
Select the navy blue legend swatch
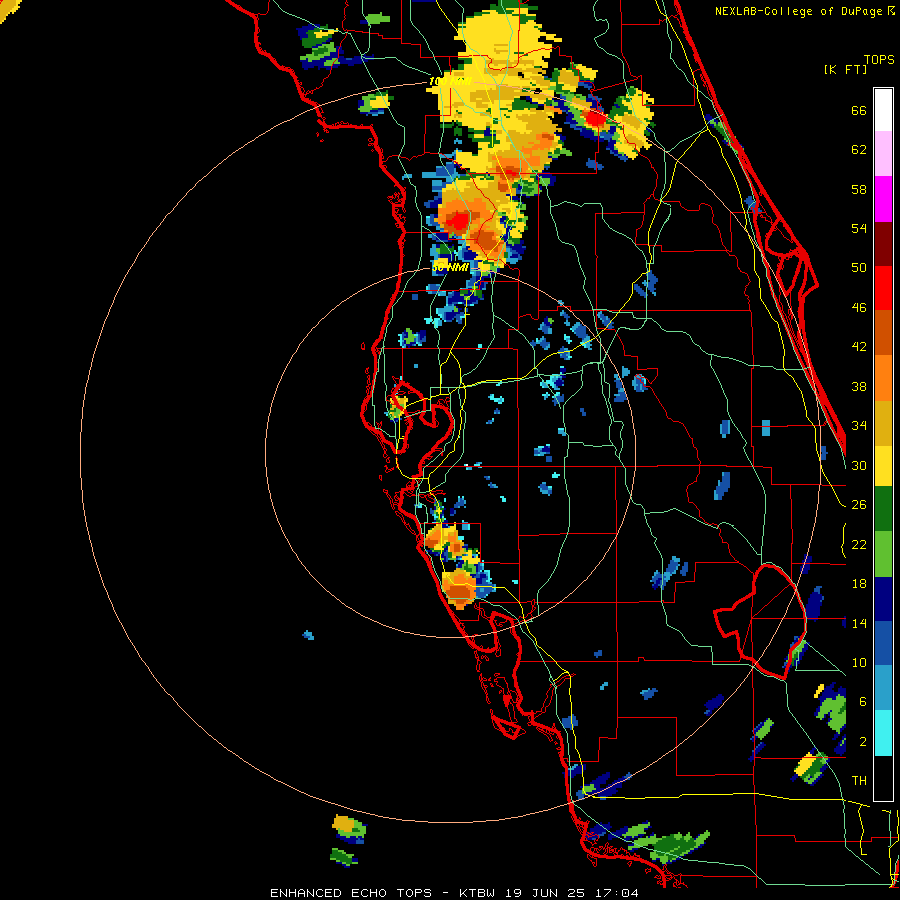[883, 599]
